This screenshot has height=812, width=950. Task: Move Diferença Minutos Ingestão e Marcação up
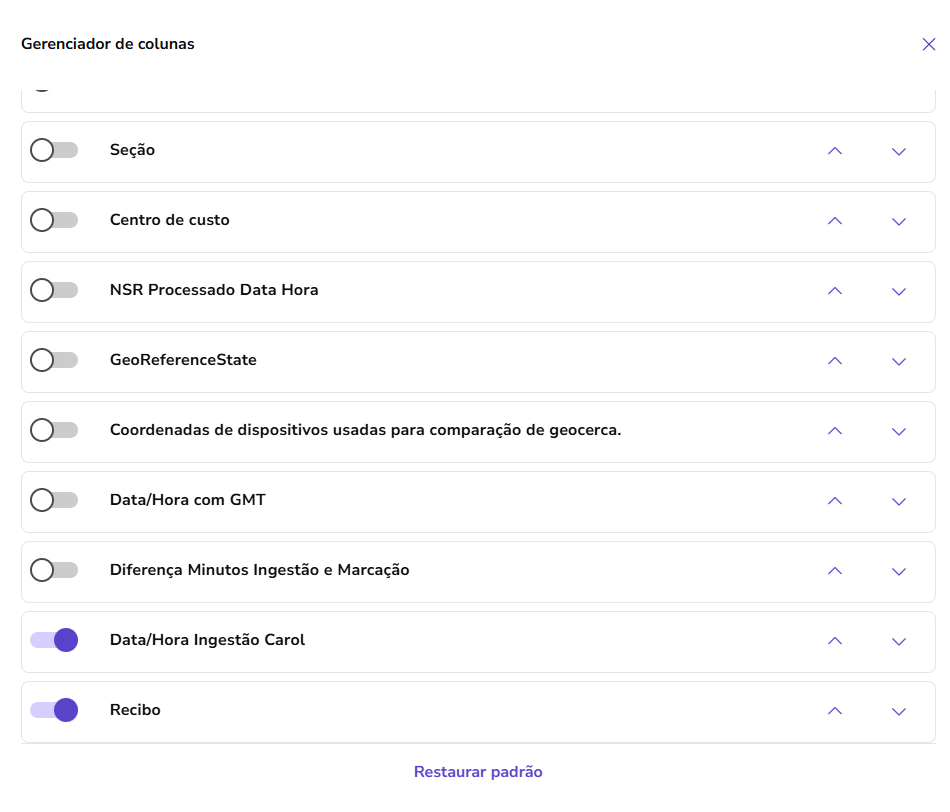coord(835,571)
